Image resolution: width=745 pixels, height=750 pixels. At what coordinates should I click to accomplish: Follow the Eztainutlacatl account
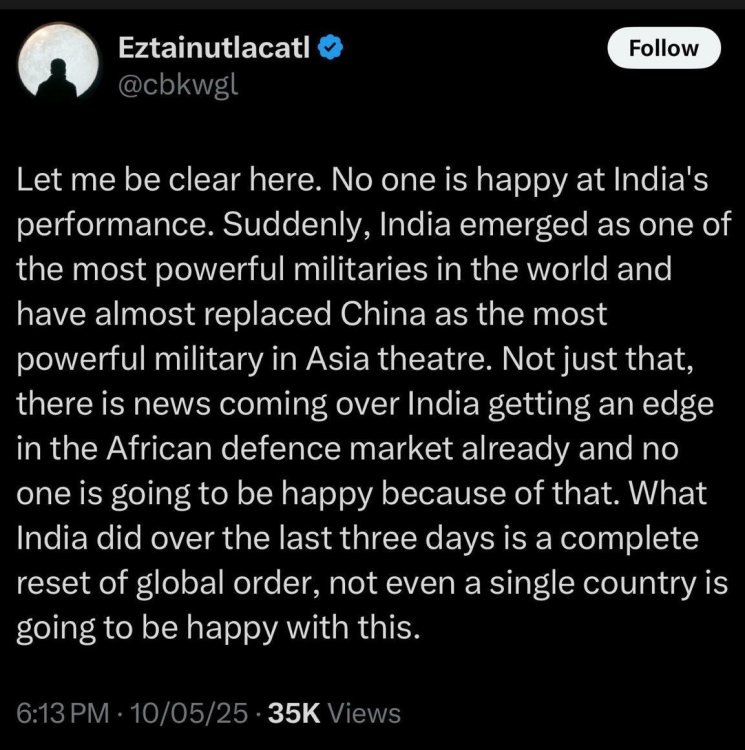(664, 48)
